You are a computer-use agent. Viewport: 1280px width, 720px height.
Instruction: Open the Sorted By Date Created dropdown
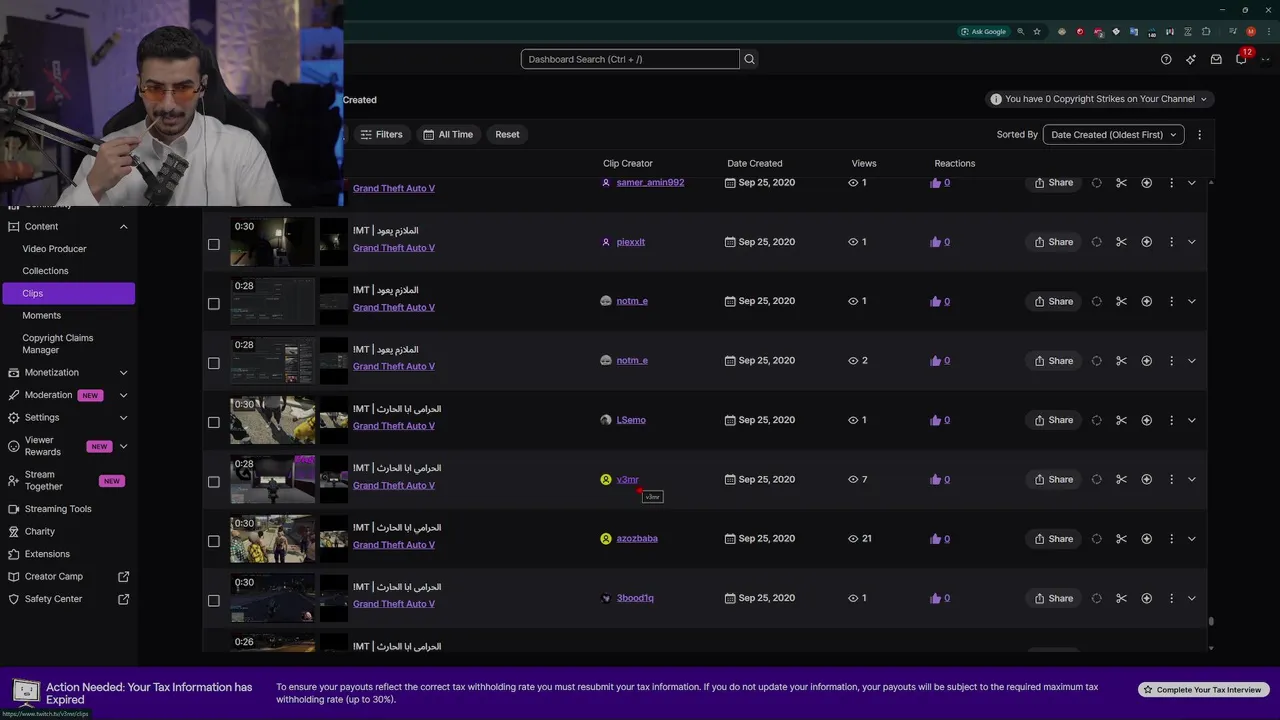[x=1113, y=134]
